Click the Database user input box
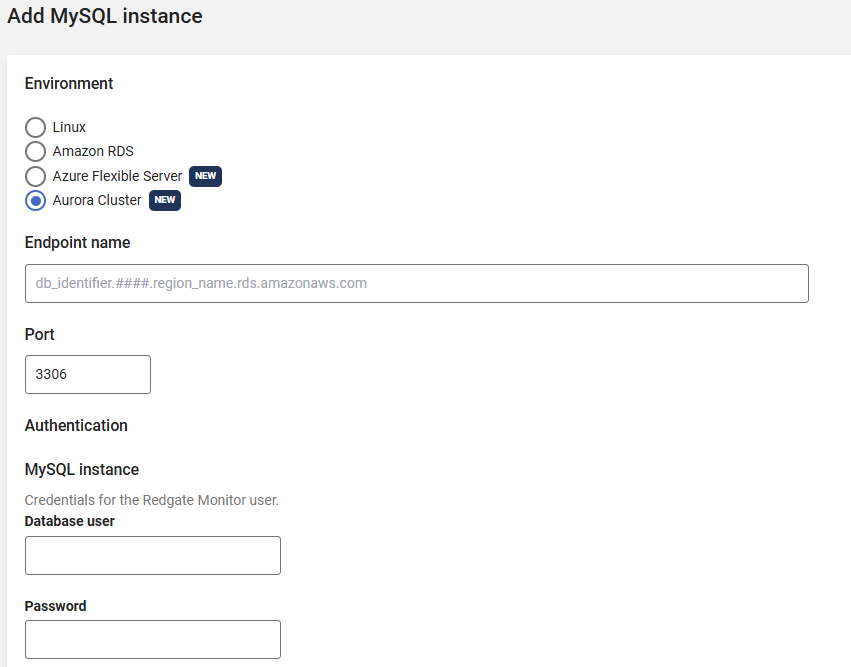The width and height of the screenshot is (851, 667). 152,555
